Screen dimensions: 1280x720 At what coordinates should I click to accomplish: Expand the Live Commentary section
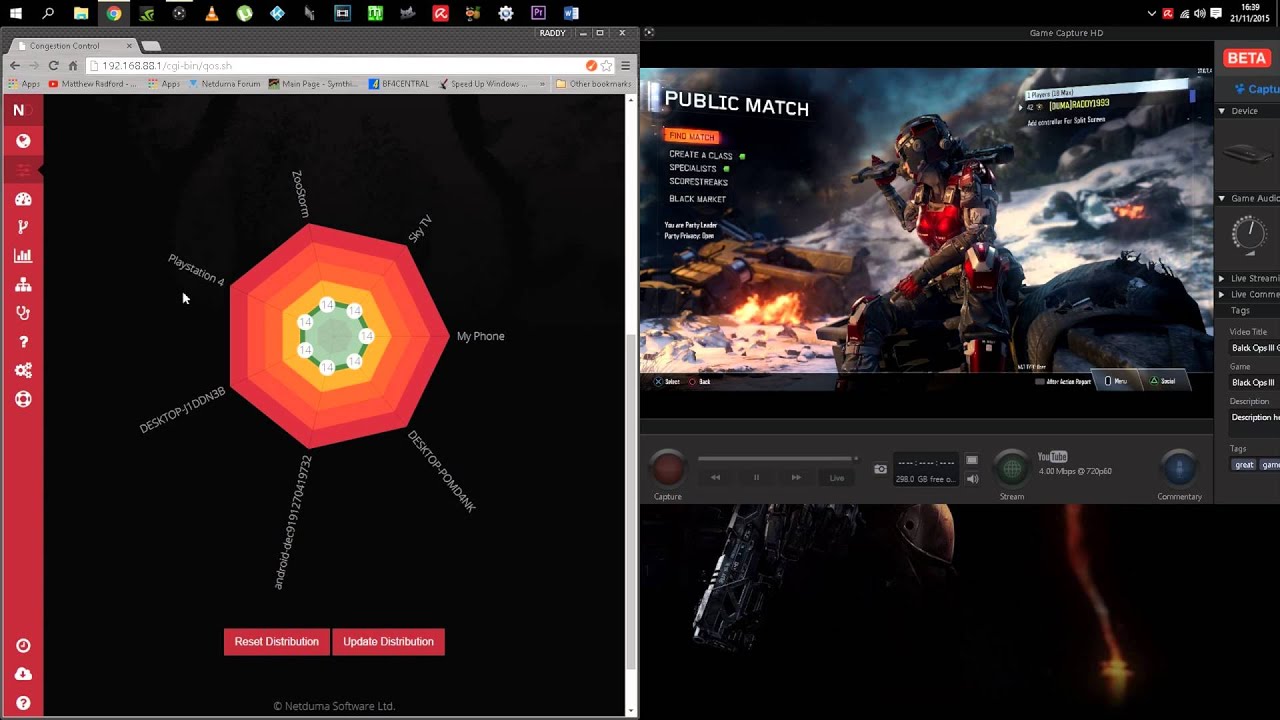click(1222, 294)
